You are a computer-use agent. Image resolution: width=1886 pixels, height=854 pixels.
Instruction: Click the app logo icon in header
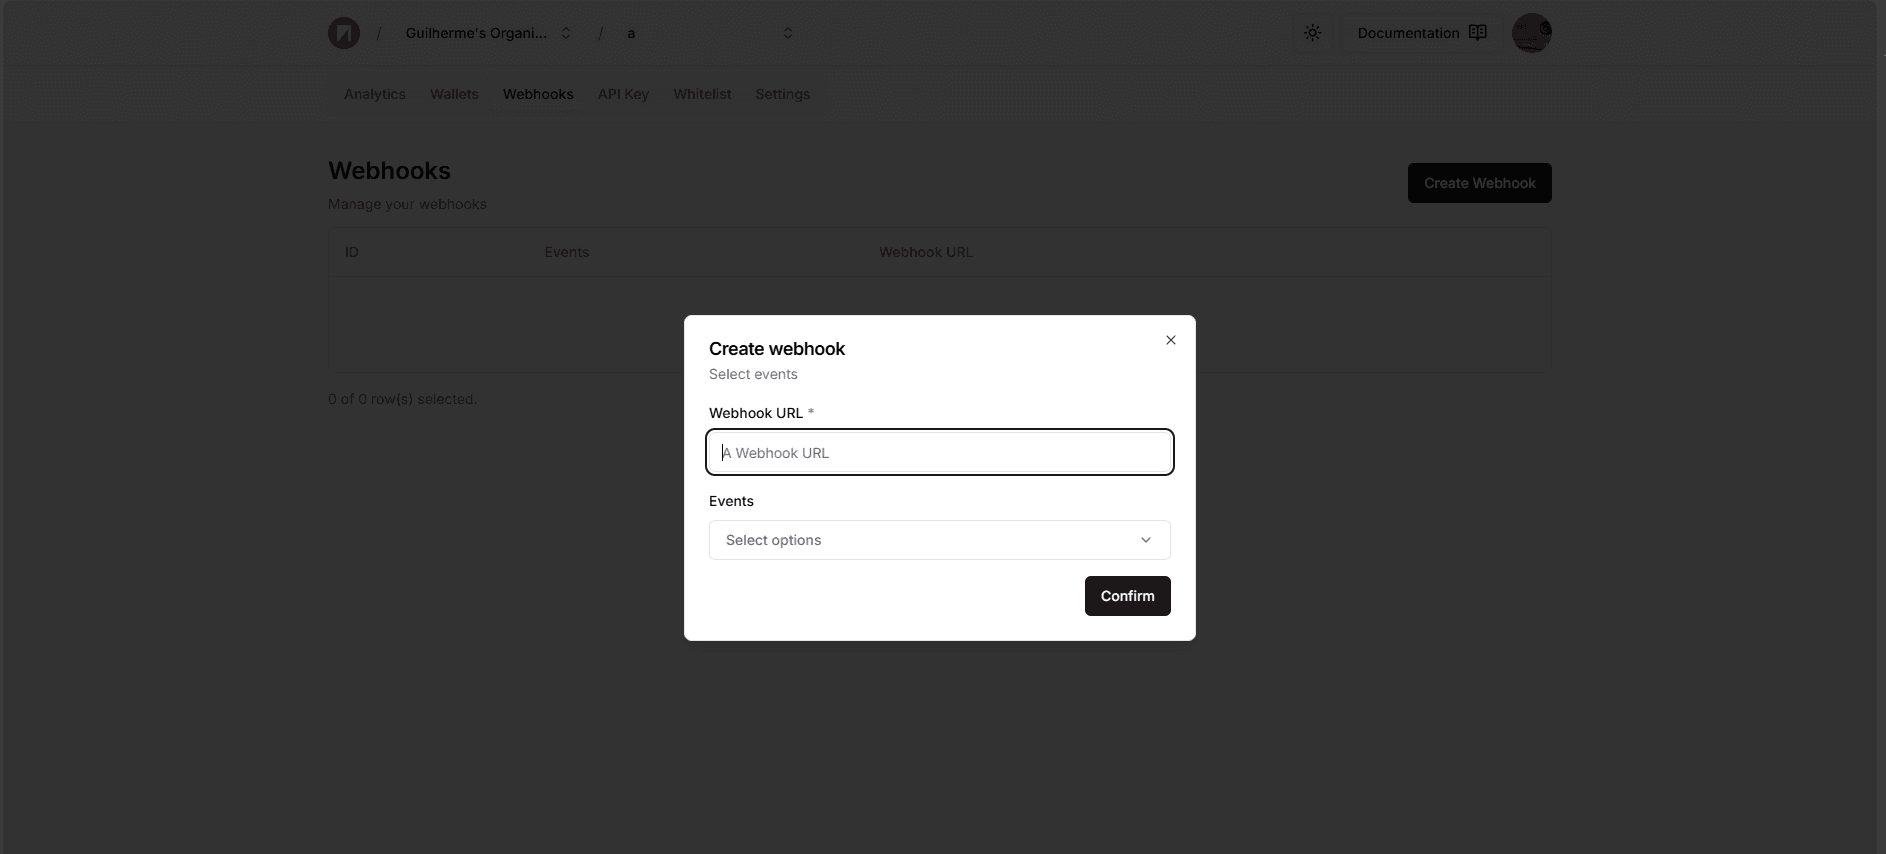coord(344,33)
